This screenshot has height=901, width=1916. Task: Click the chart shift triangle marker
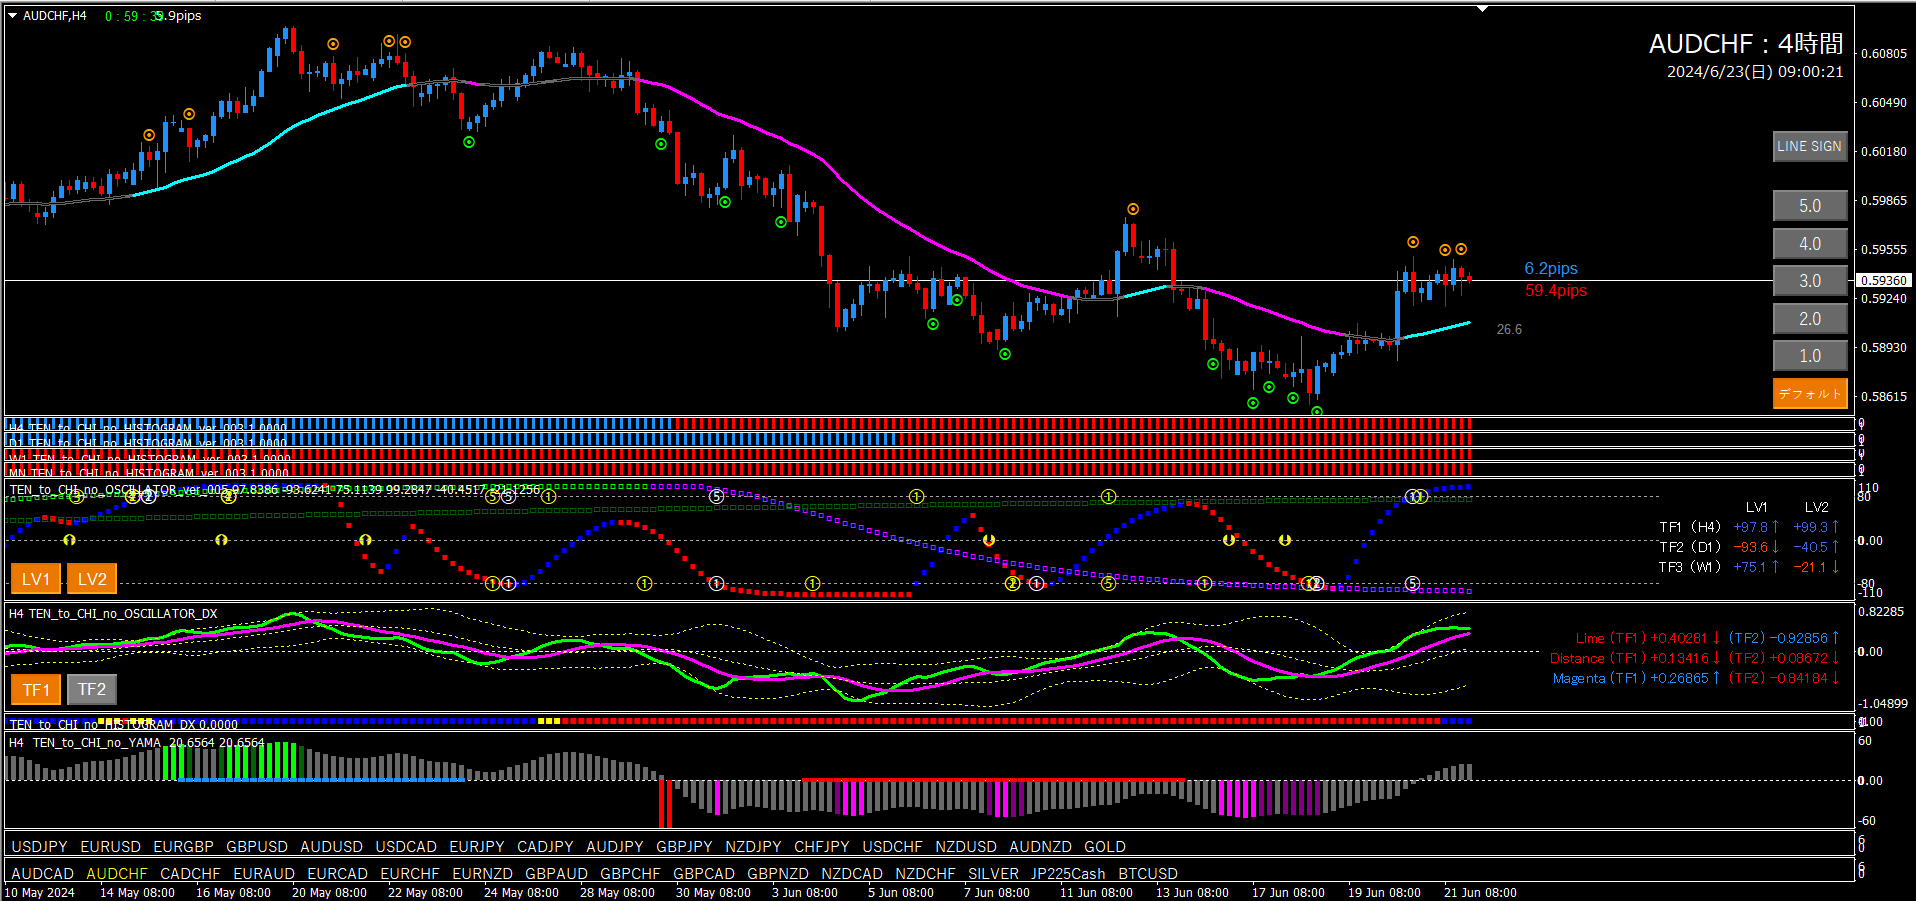click(x=1483, y=9)
